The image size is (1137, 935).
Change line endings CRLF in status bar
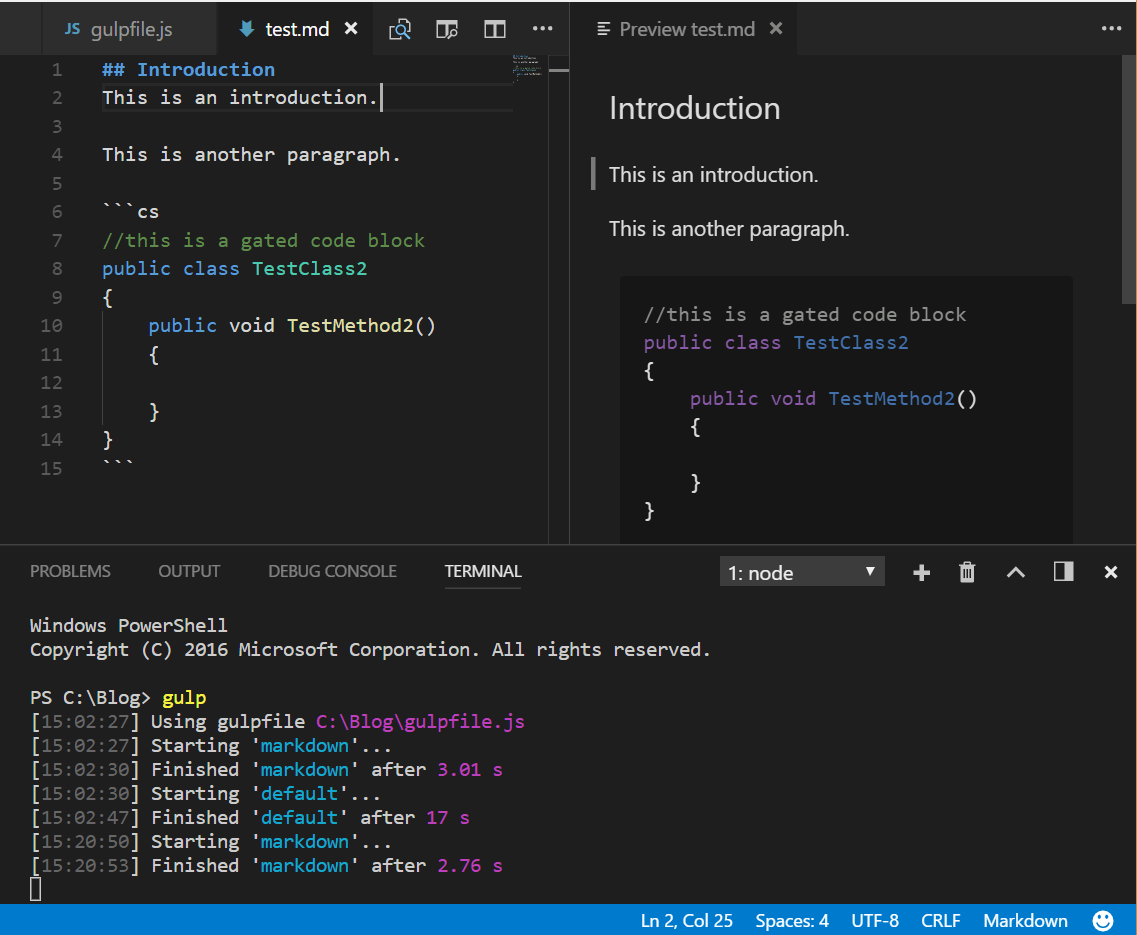[940, 920]
